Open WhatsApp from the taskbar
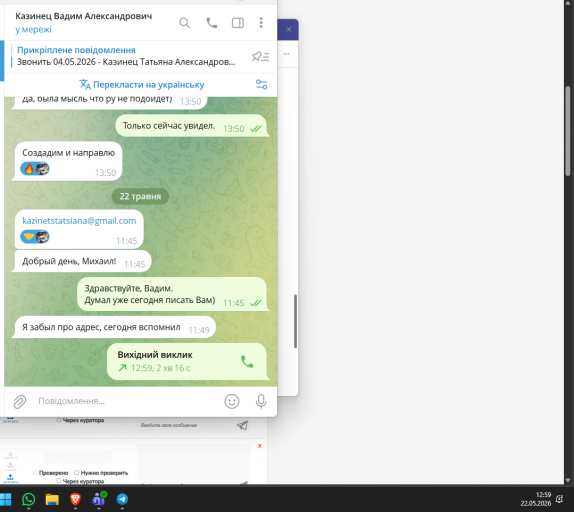Screen dimensions: 574x512 pos(29,499)
